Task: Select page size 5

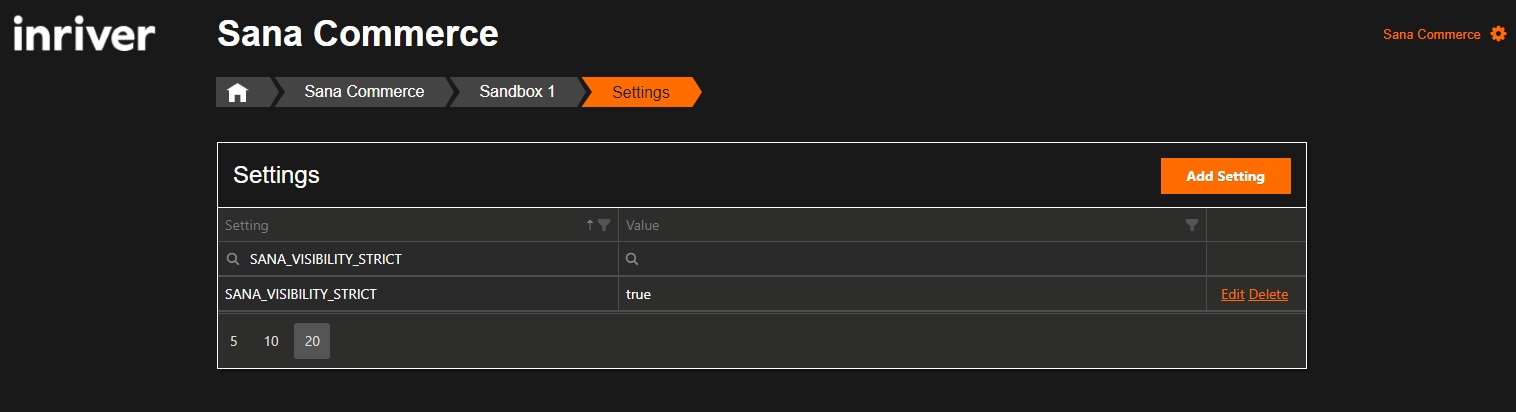Action: click(x=234, y=341)
